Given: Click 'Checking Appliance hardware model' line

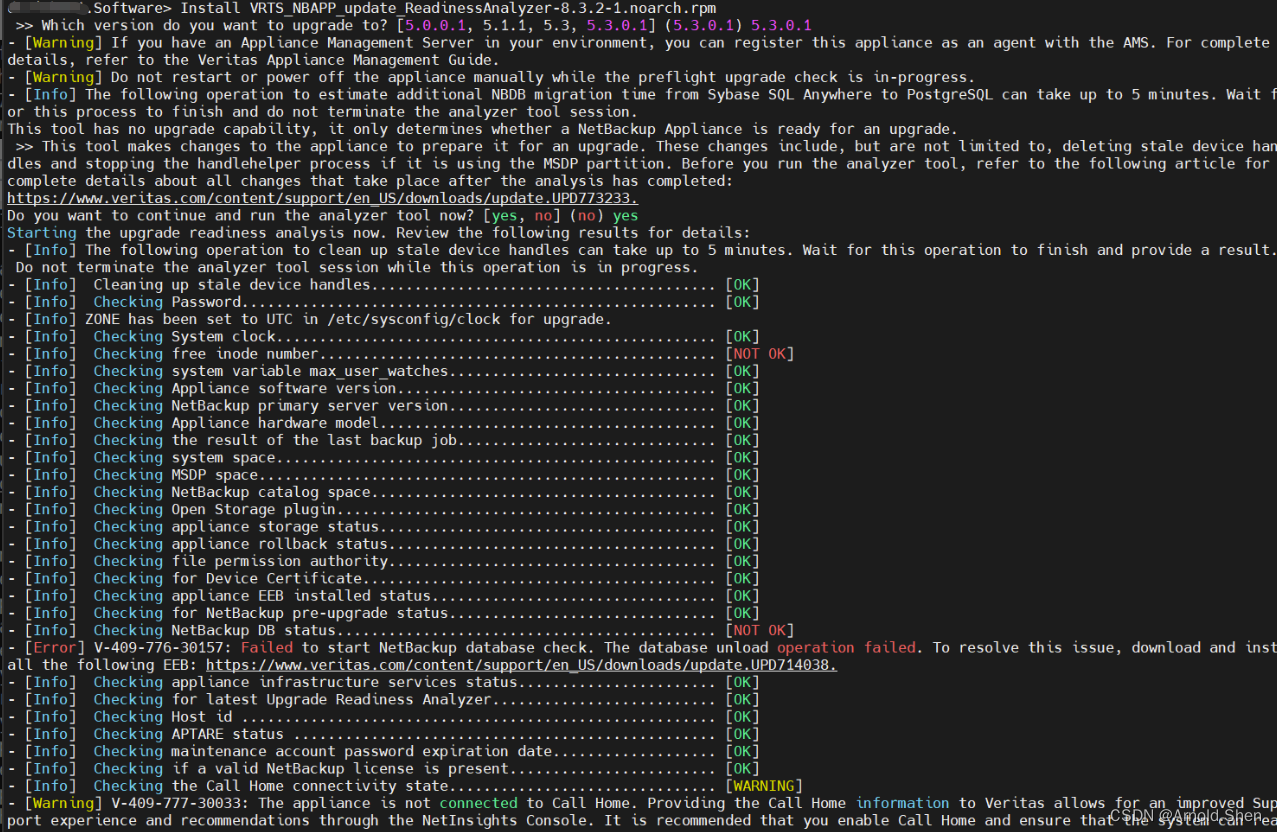Looking at the screenshot, I should click(x=384, y=423).
